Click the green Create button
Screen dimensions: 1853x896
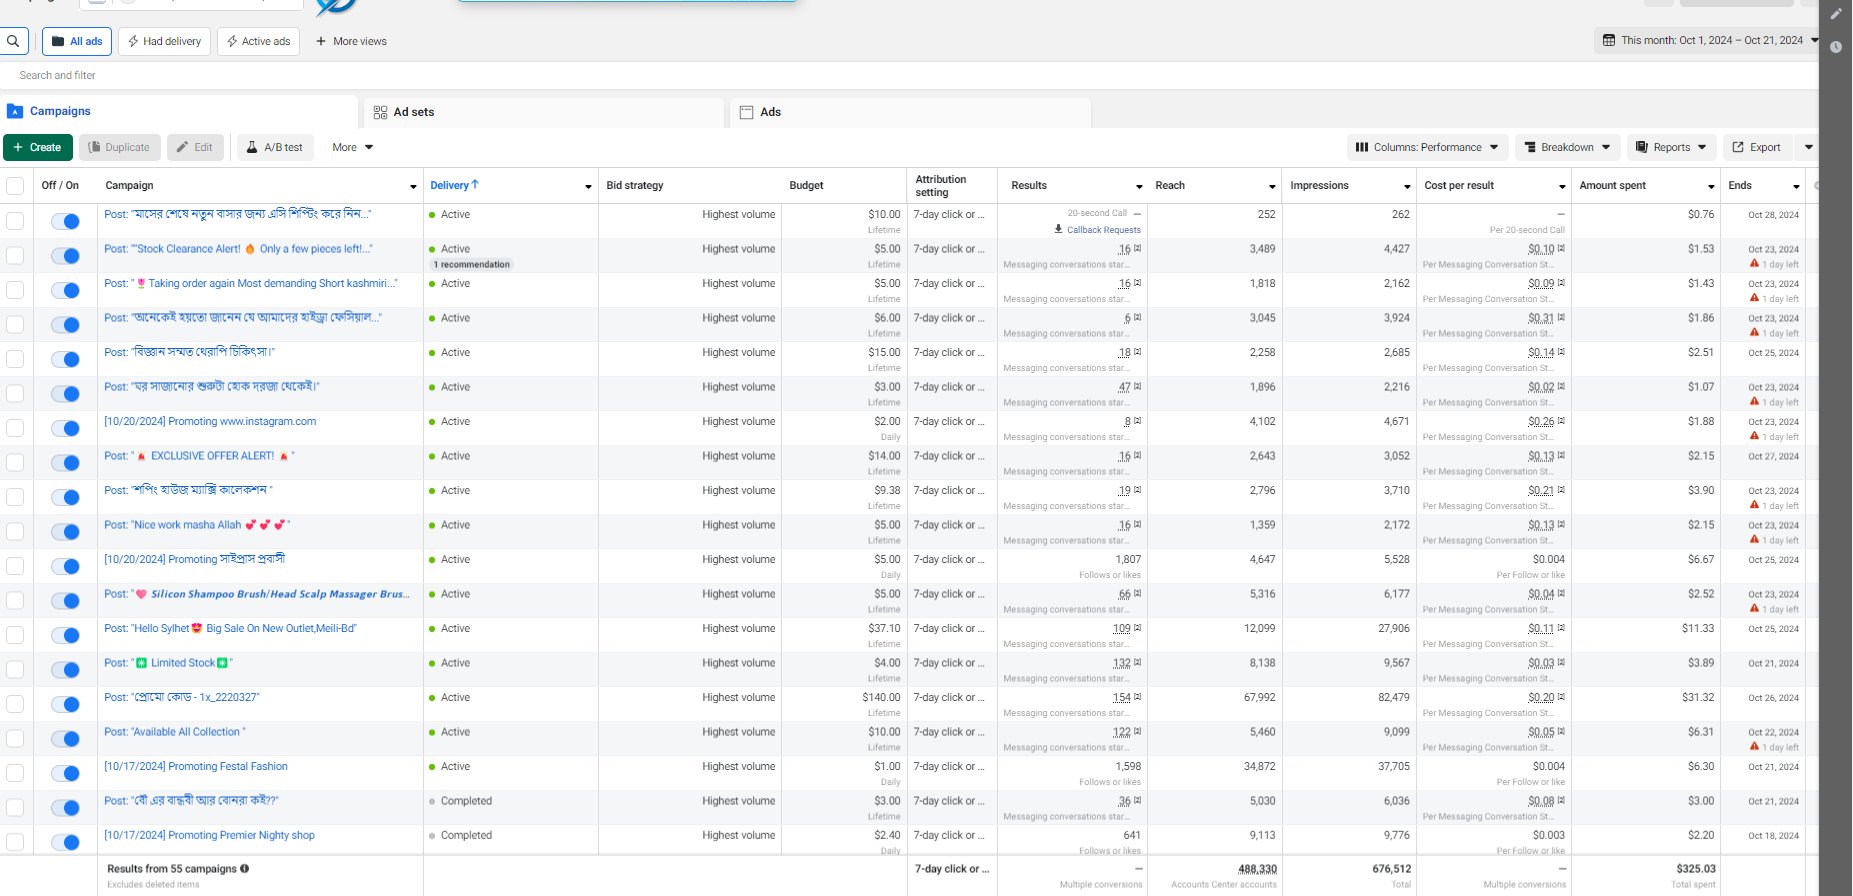click(37, 147)
